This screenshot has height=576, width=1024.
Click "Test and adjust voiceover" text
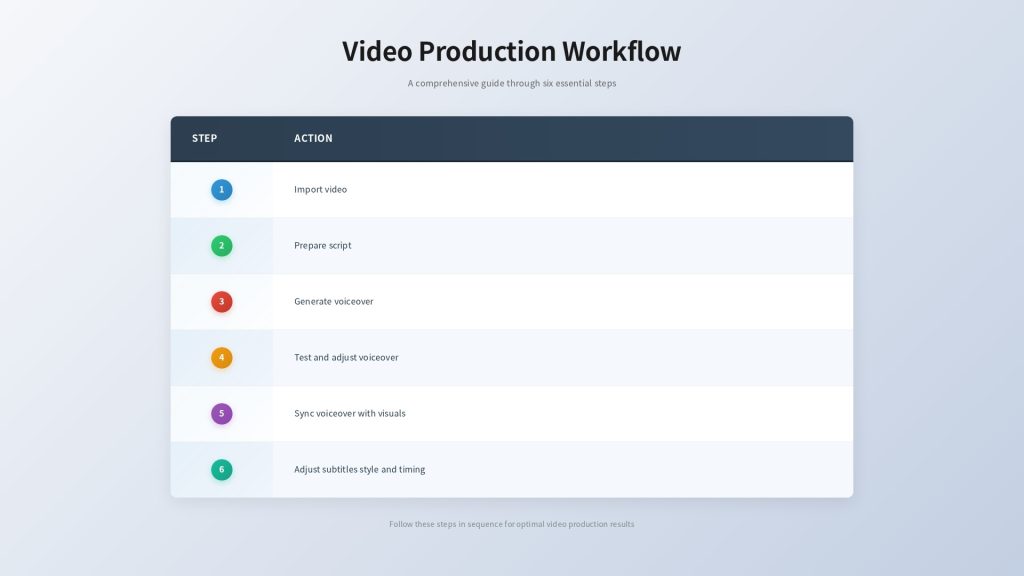[346, 357]
